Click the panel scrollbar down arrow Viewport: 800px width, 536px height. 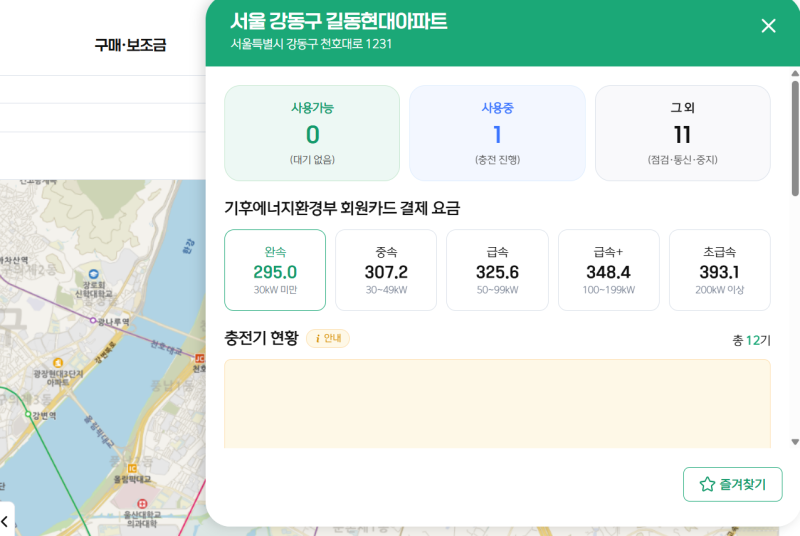point(795,442)
